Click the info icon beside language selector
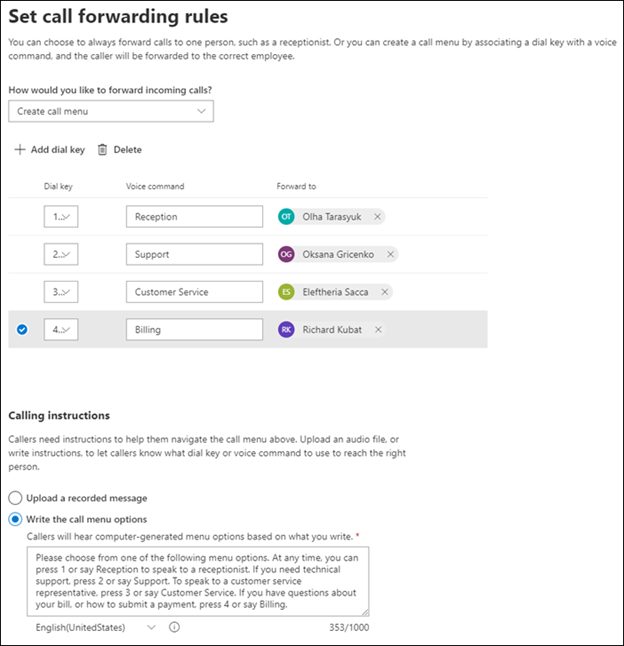This screenshot has height=646, width=624. pyautogui.click(x=175, y=628)
